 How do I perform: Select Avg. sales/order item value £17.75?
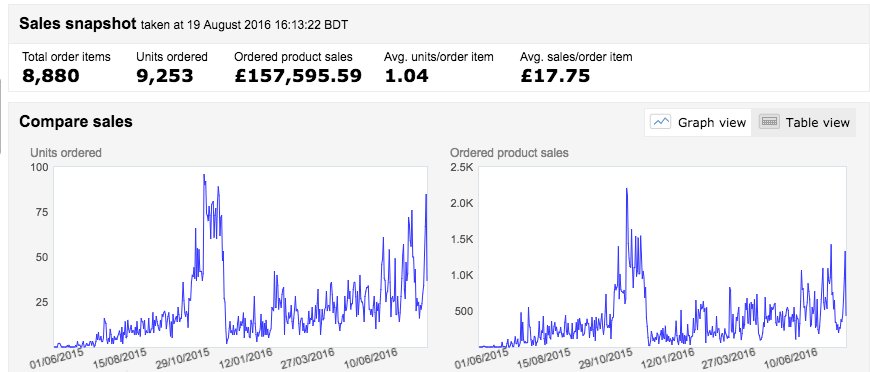click(x=555, y=76)
